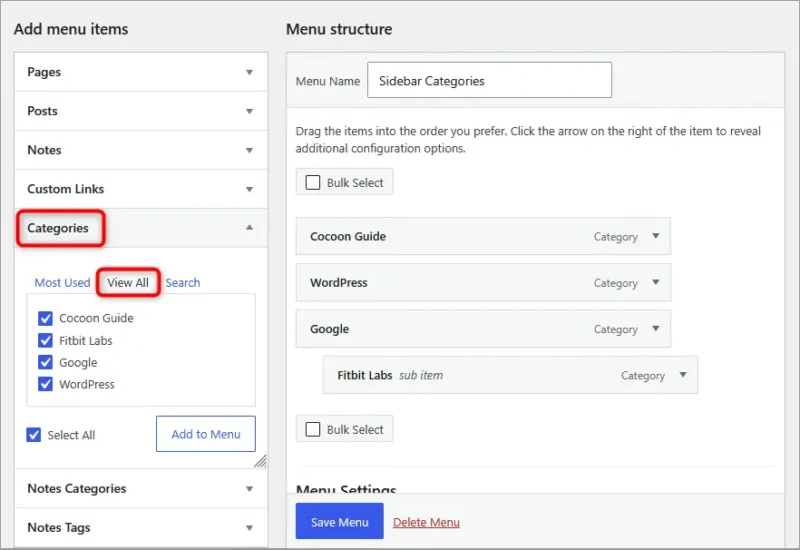Select the Cocoon Guide menu item bar
The width and height of the screenshot is (800, 550).
coord(483,236)
